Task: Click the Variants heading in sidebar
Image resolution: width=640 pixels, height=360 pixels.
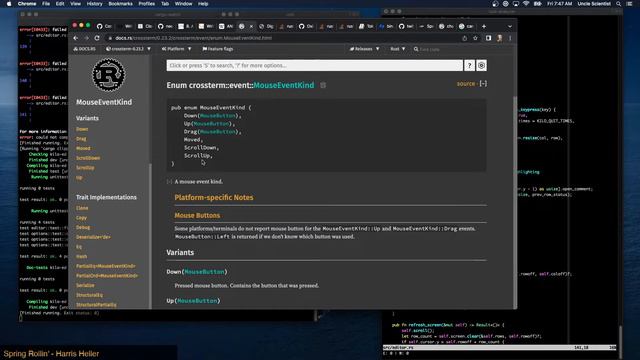Action: [87, 118]
